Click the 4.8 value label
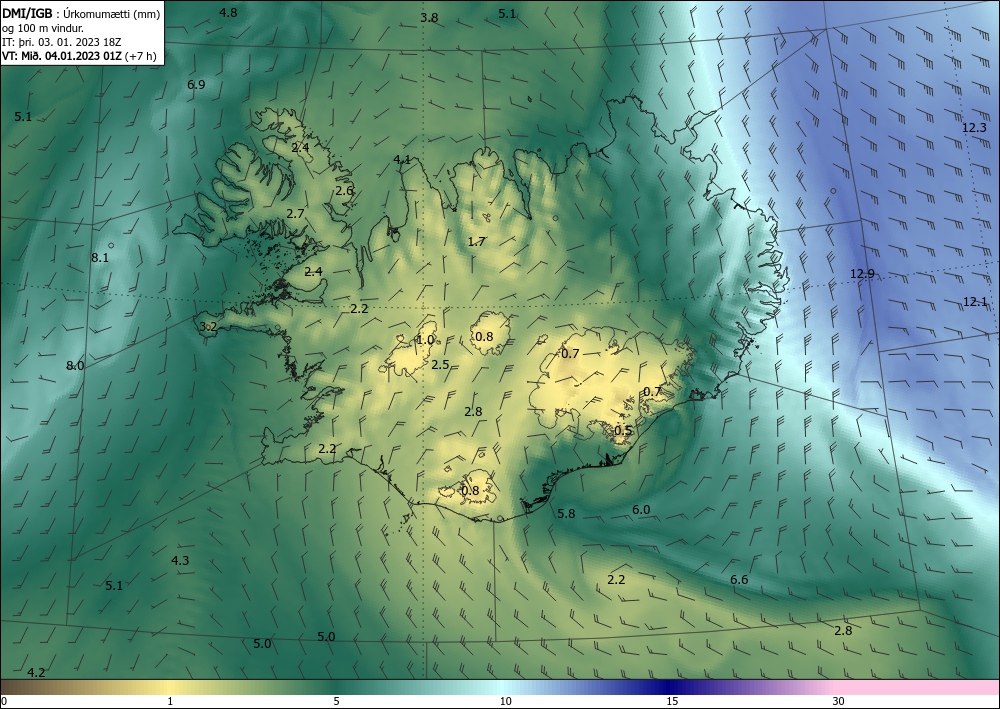 point(228,13)
